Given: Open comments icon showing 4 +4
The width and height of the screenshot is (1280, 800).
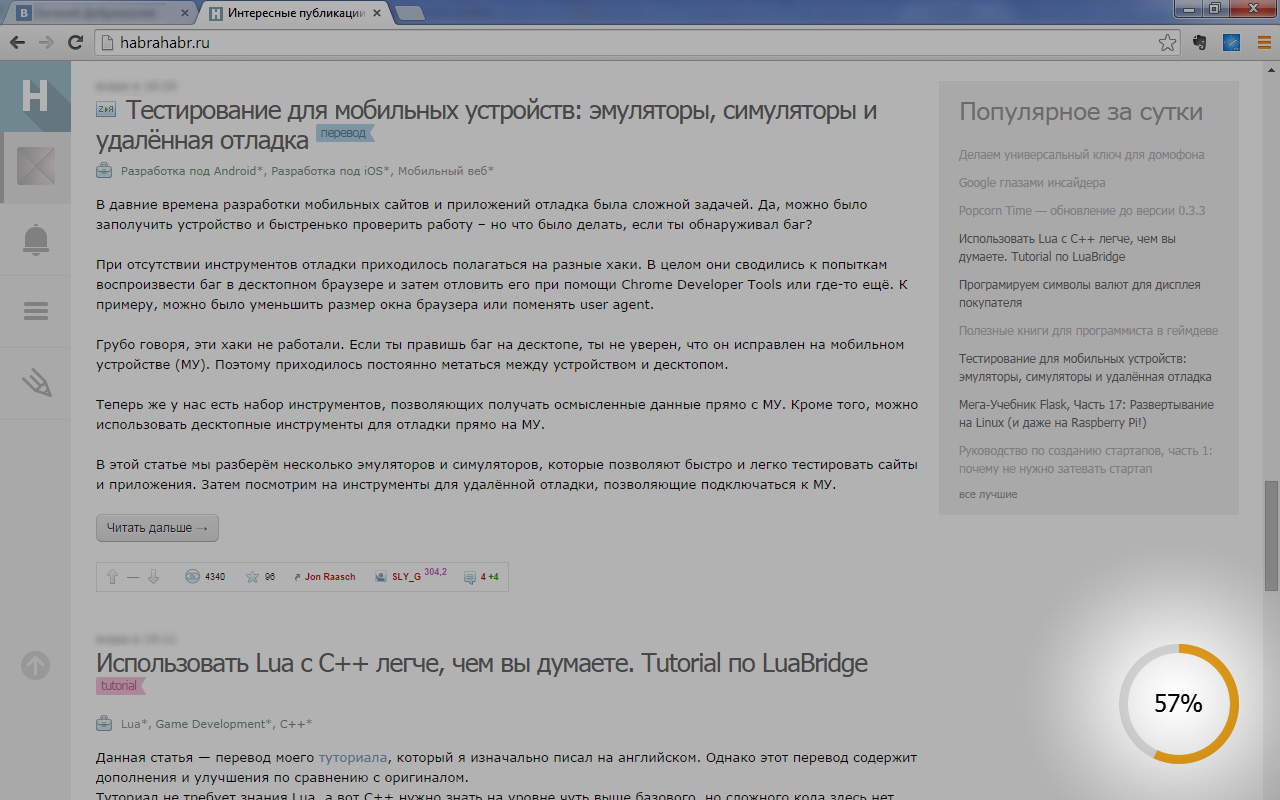Looking at the screenshot, I should pyautogui.click(x=470, y=577).
